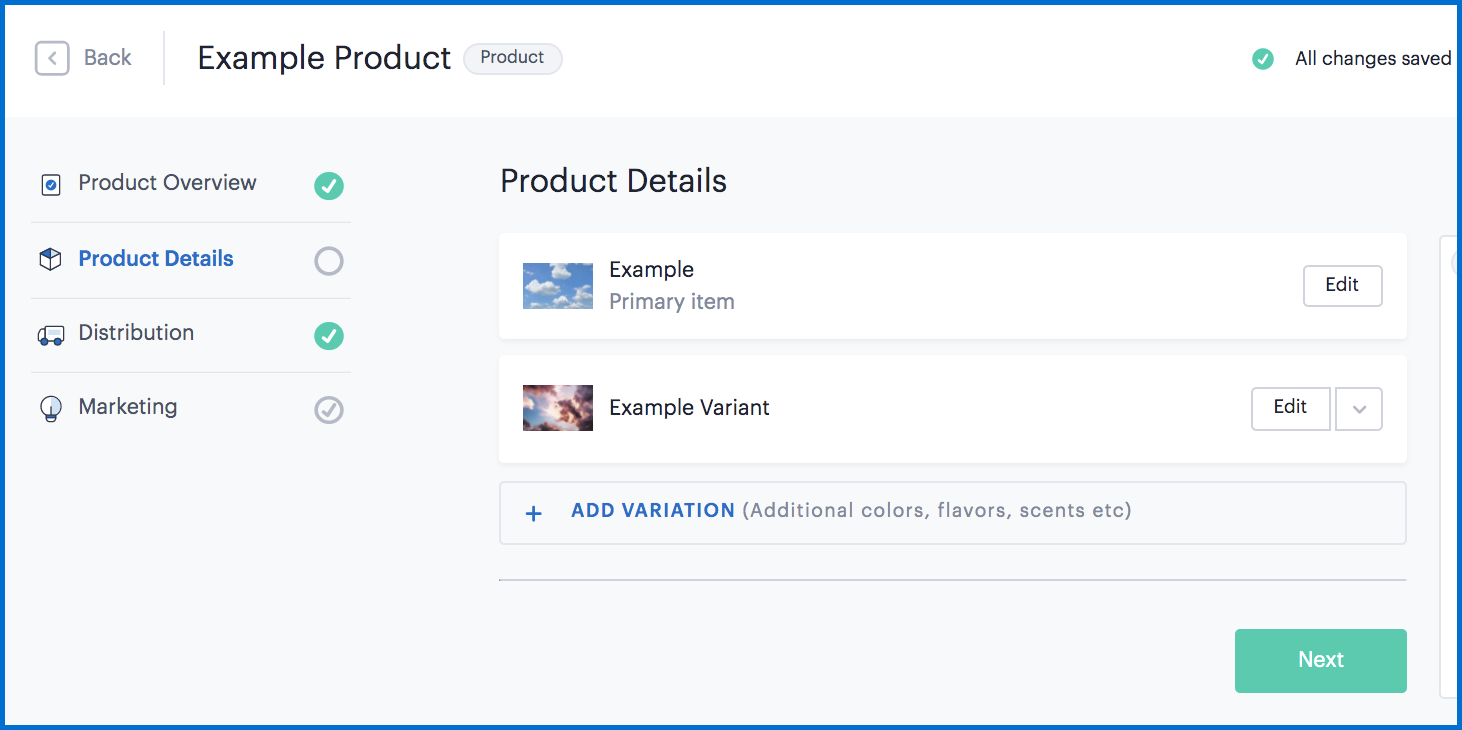Viewport: 1462px width, 730px height.
Task: Click the Product Overview clipboard icon
Action: tap(51, 185)
